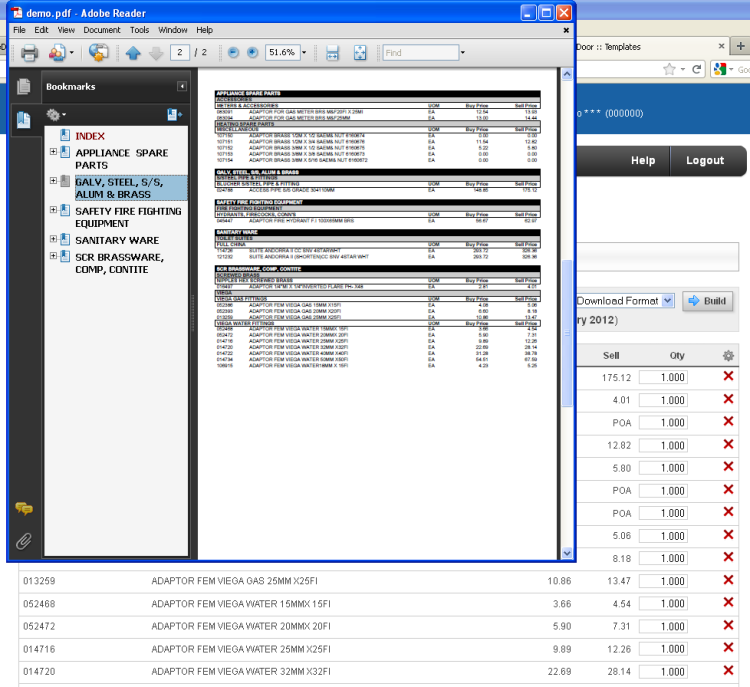
Task: Go to previous page with up arrow
Action: 133,52
